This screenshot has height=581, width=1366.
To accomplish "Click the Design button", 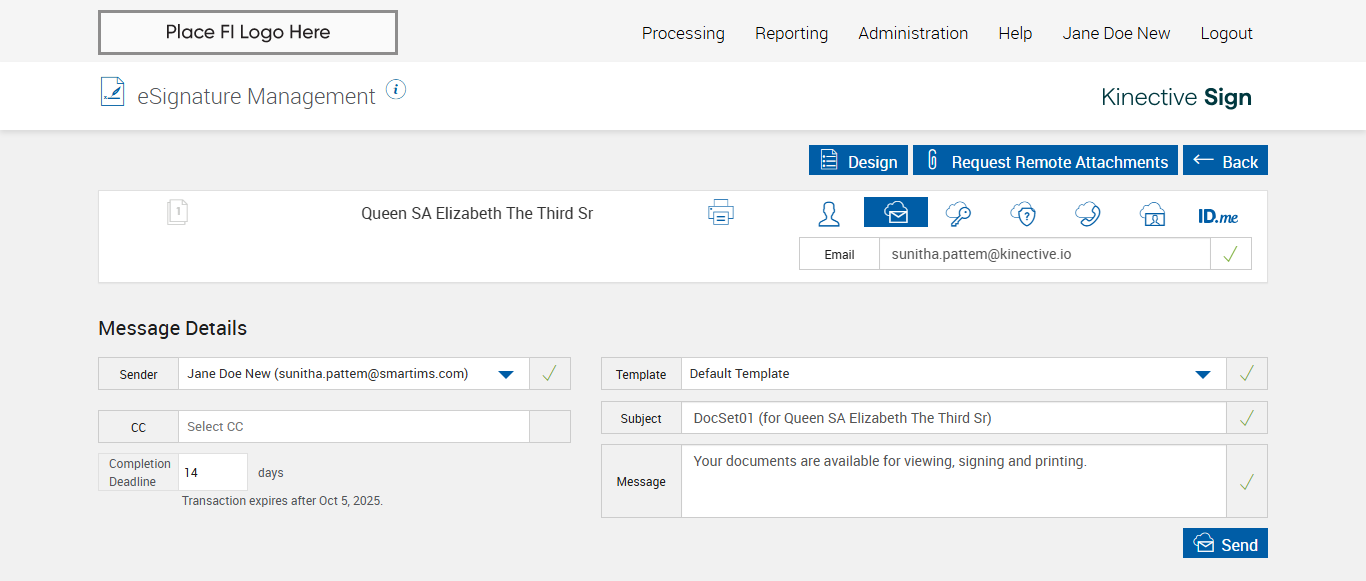I will point(858,161).
